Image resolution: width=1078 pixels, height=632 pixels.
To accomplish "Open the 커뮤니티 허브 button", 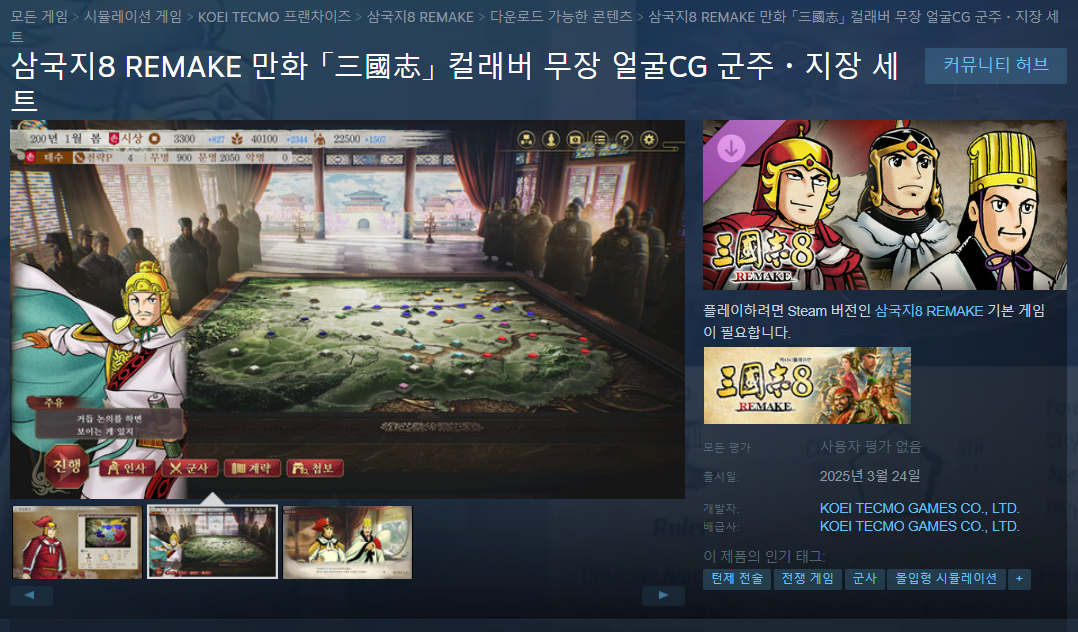I will [996, 65].
